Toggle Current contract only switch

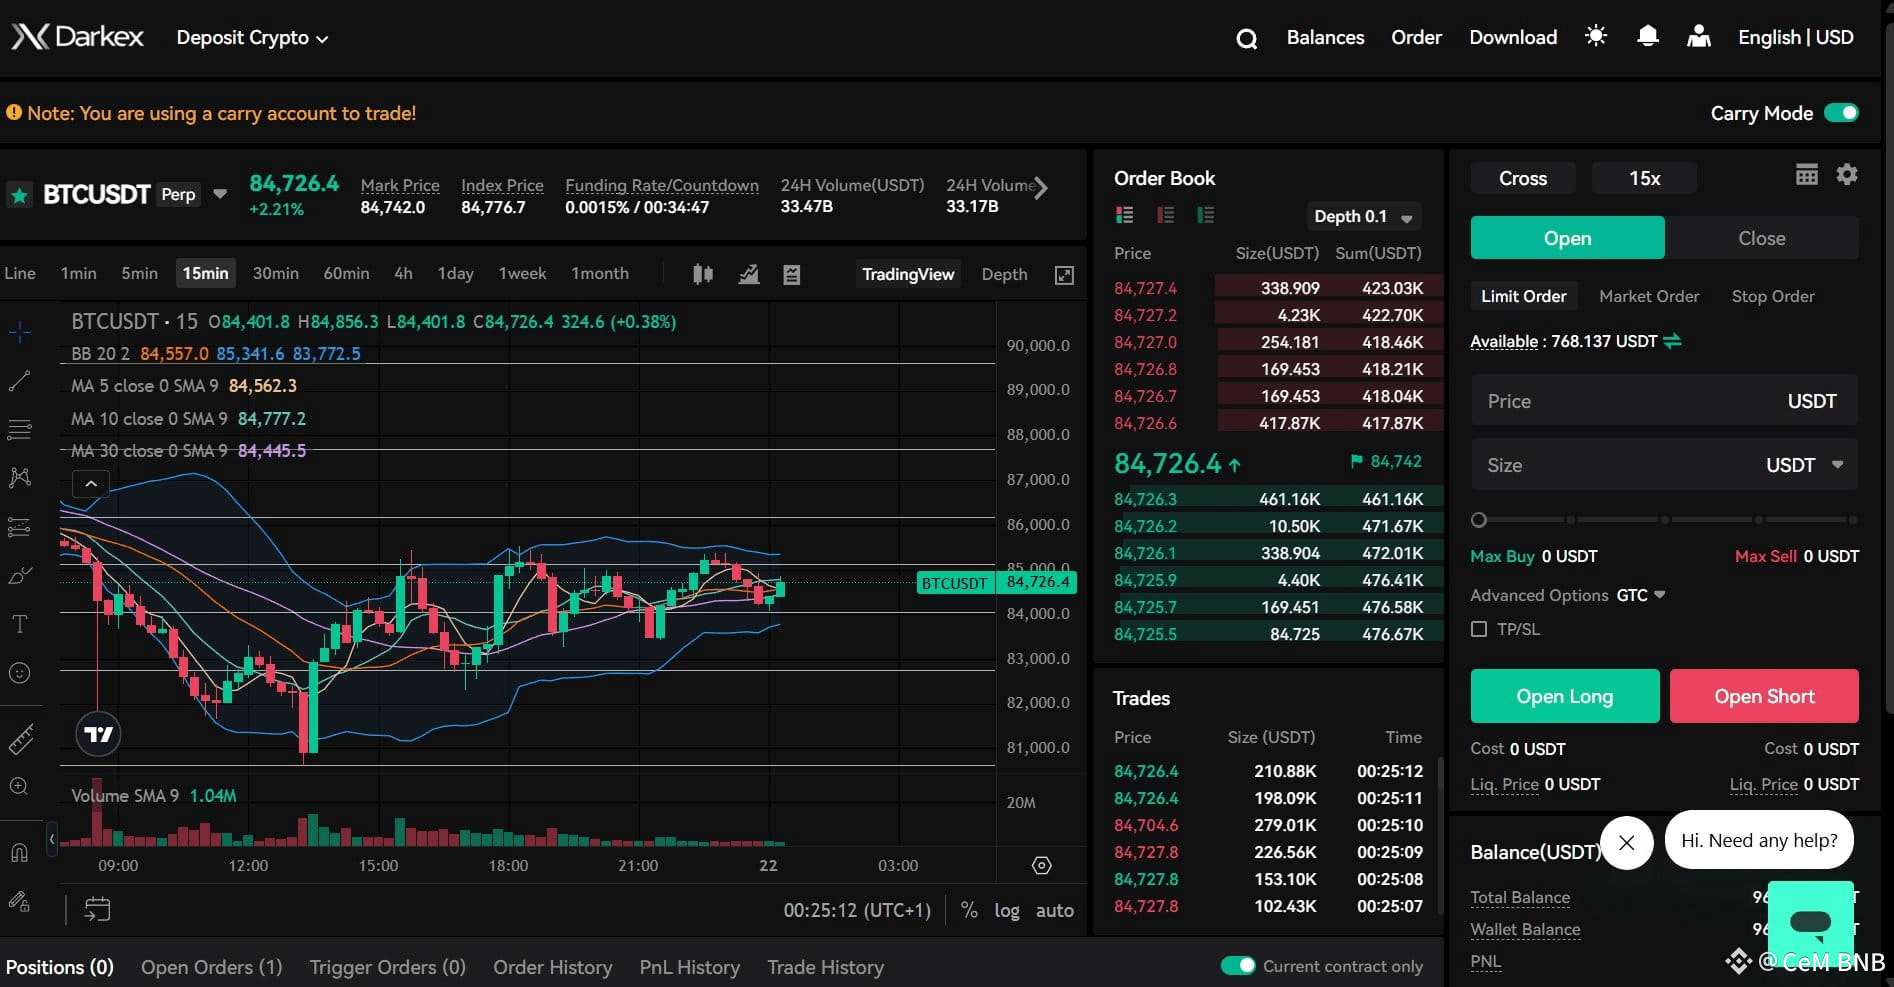click(x=1238, y=965)
